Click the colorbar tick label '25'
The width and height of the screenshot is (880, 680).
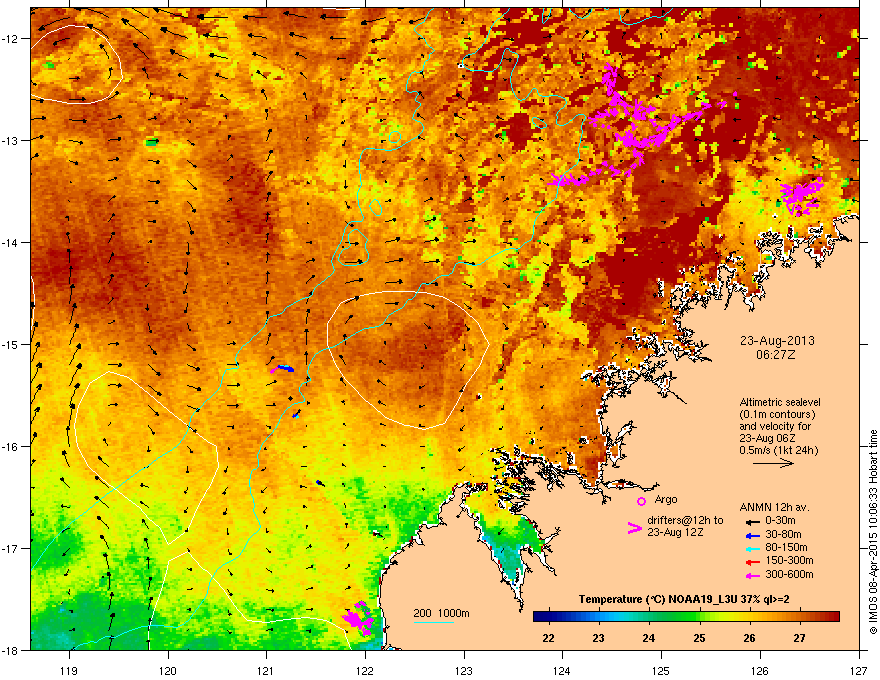click(x=699, y=638)
